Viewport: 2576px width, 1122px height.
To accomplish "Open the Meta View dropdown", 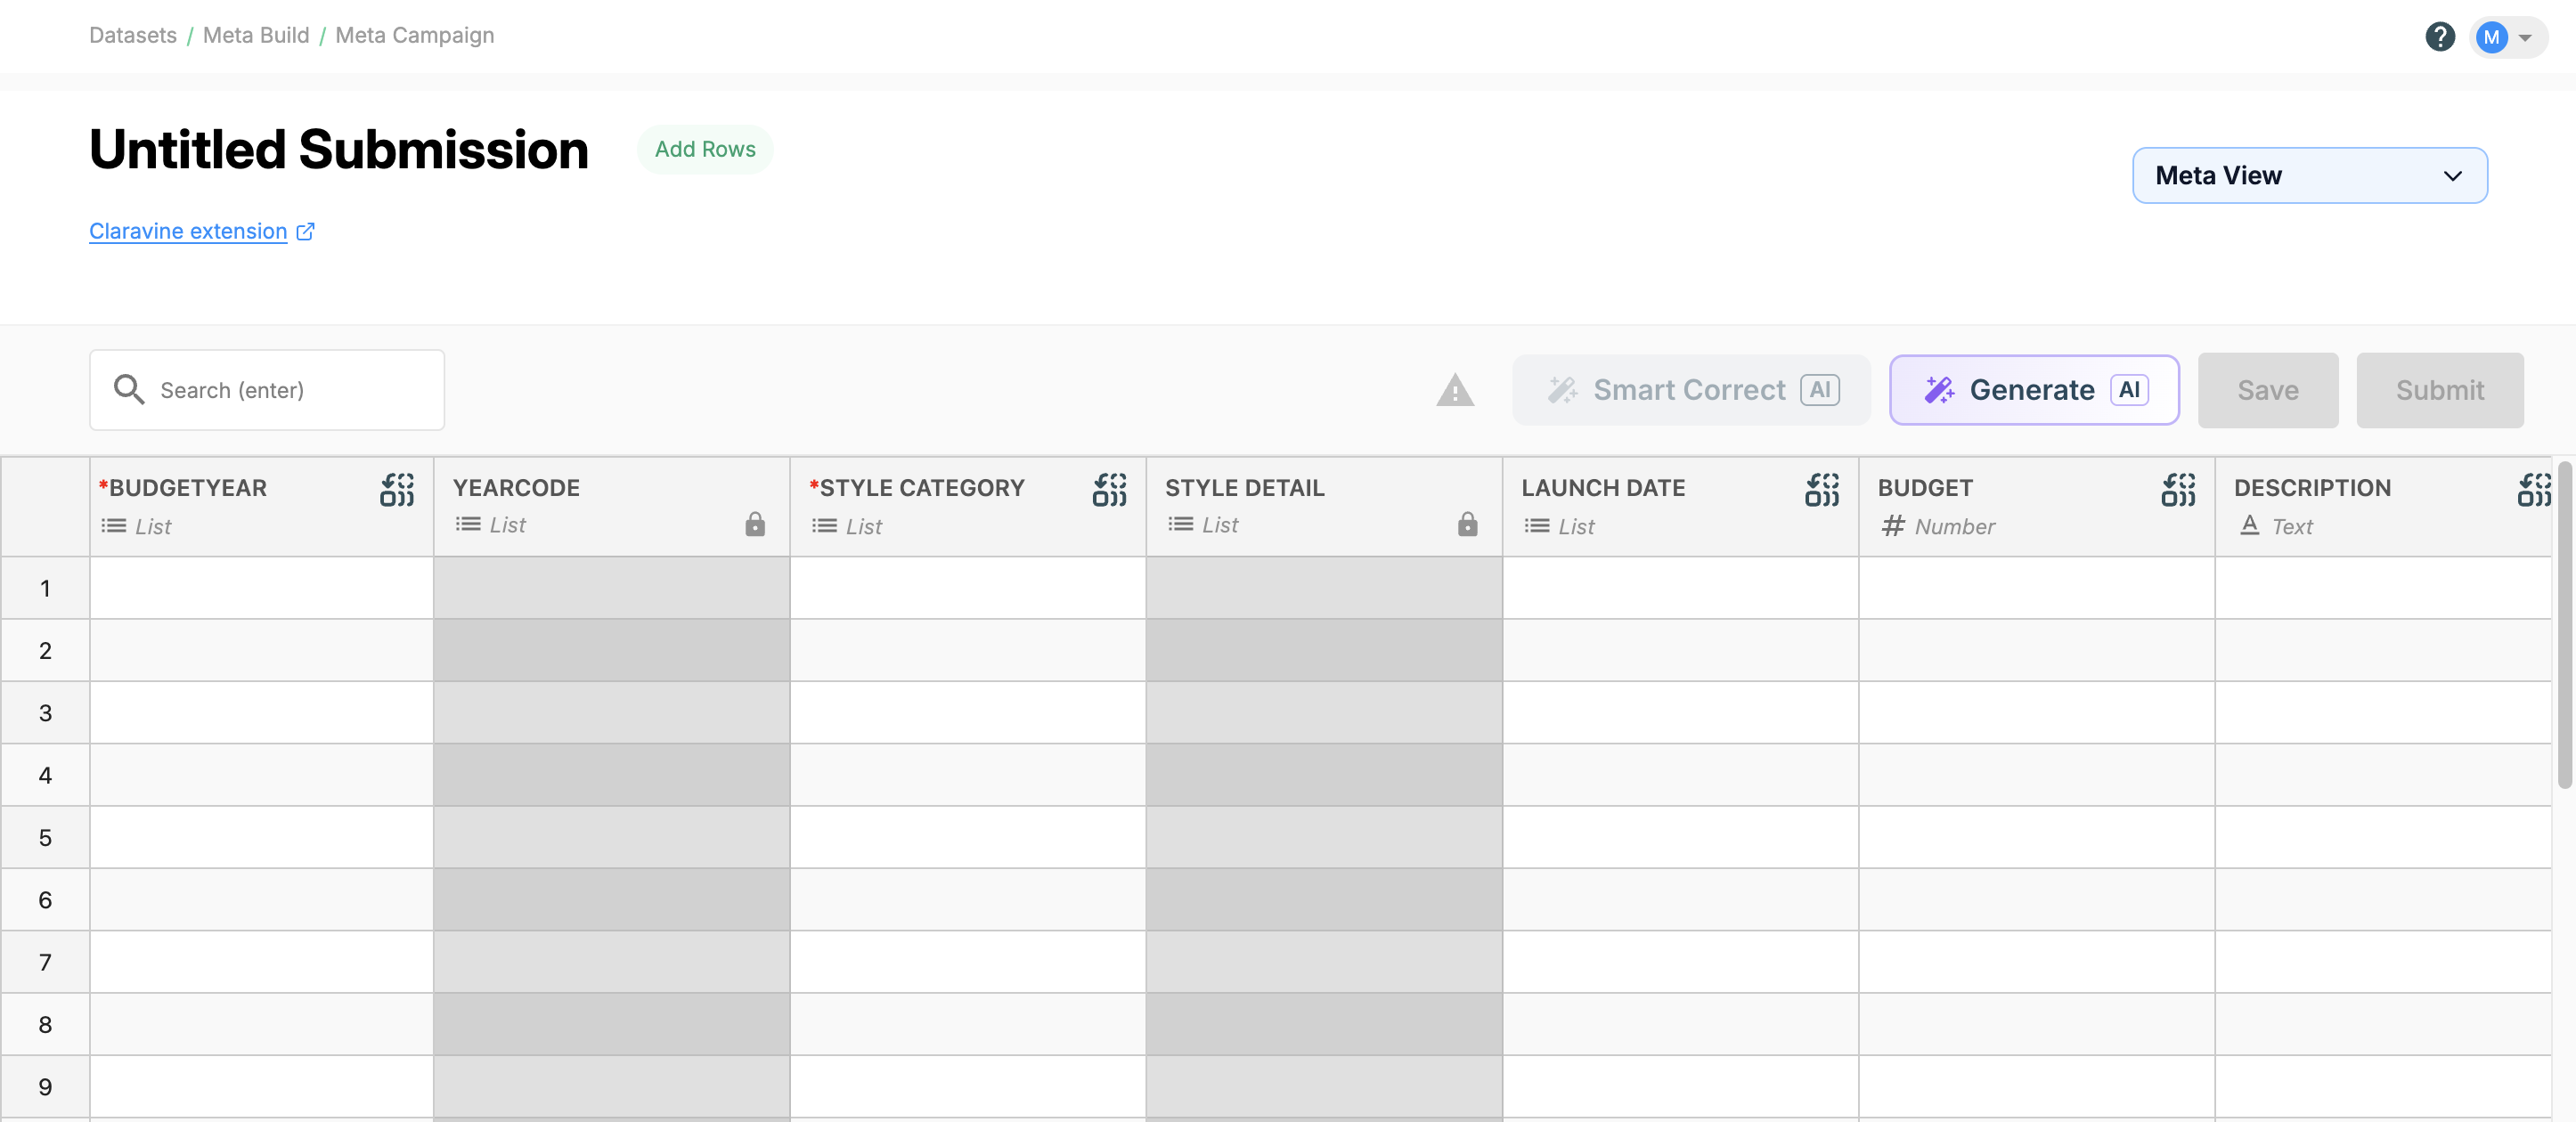I will click(2309, 176).
